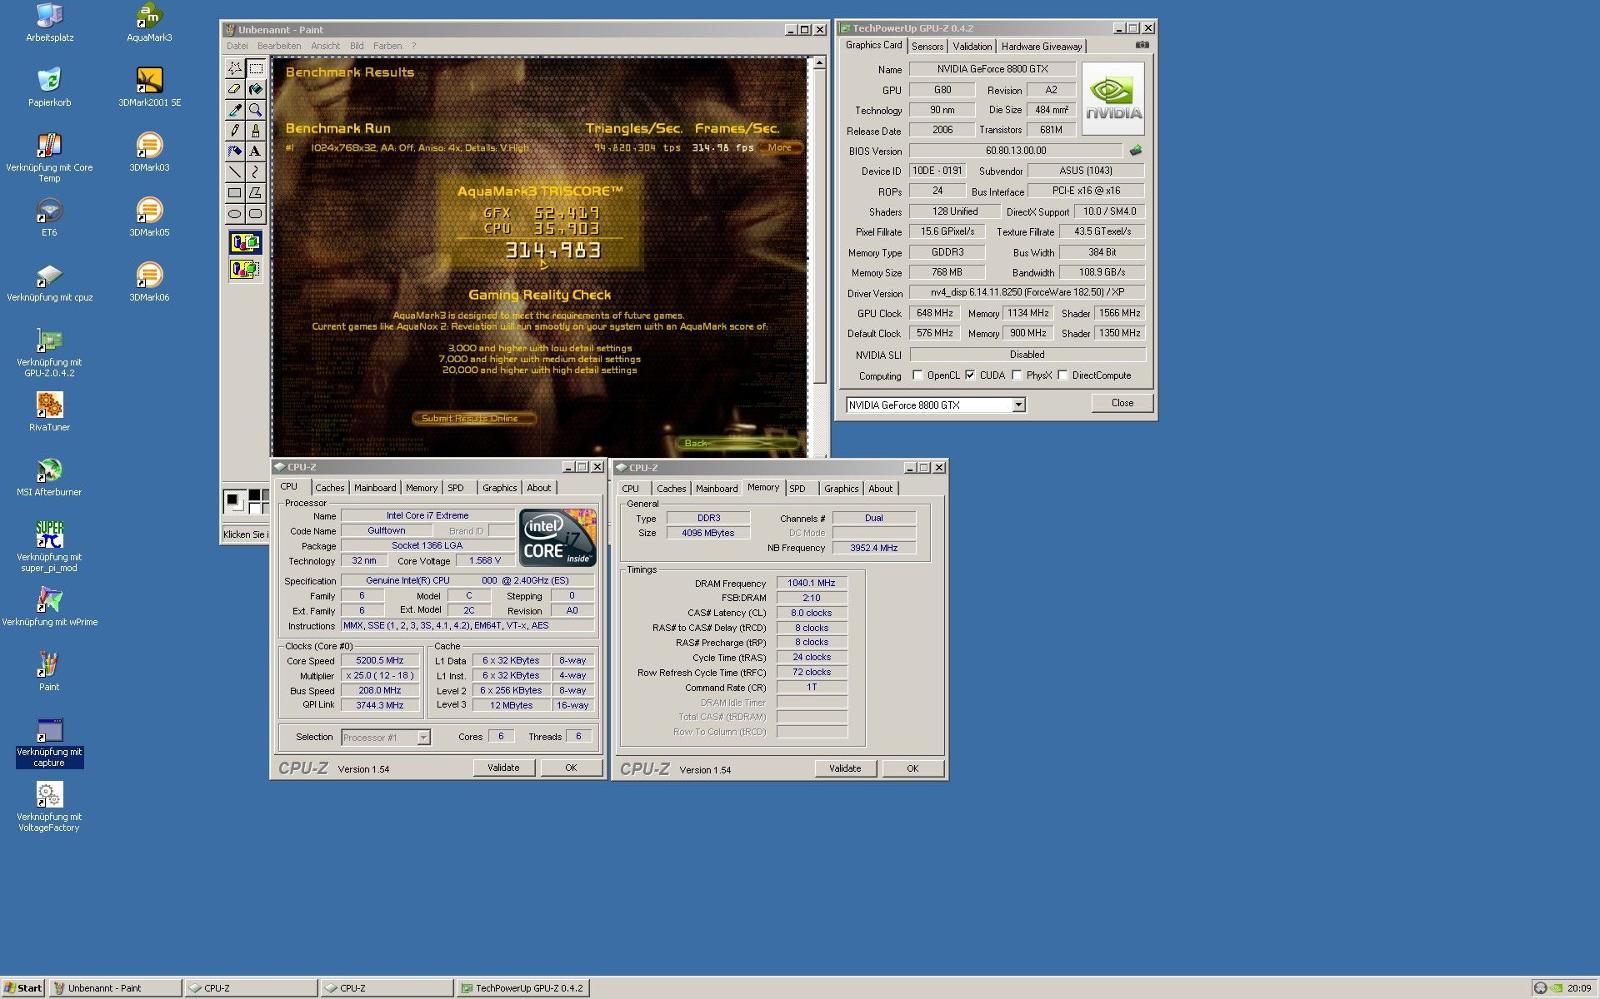Image resolution: width=1600 pixels, height=999 pixels.
Task: Choose the Ellipse shape tool
Action: pos(234,213)
